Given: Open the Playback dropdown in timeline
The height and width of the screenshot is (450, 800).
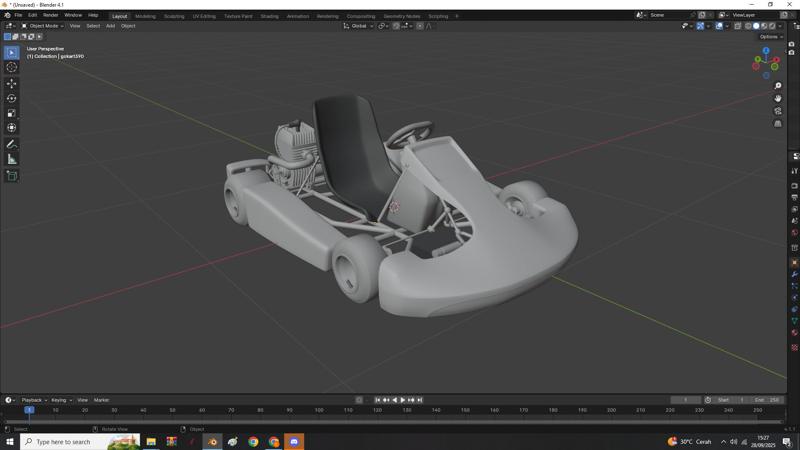Looking at the screenshot, I should (x=34, y=400).
